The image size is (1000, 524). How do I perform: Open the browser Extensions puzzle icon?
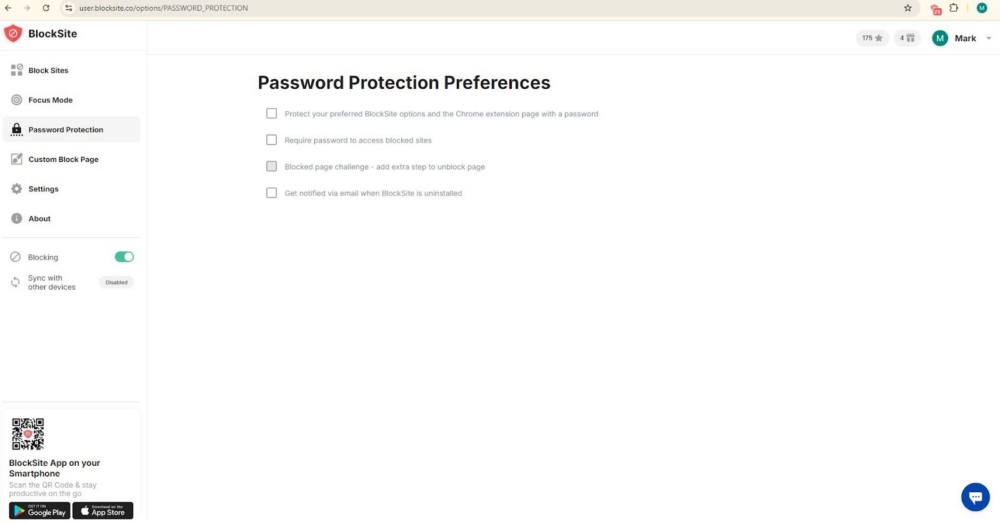pos(953,8)
